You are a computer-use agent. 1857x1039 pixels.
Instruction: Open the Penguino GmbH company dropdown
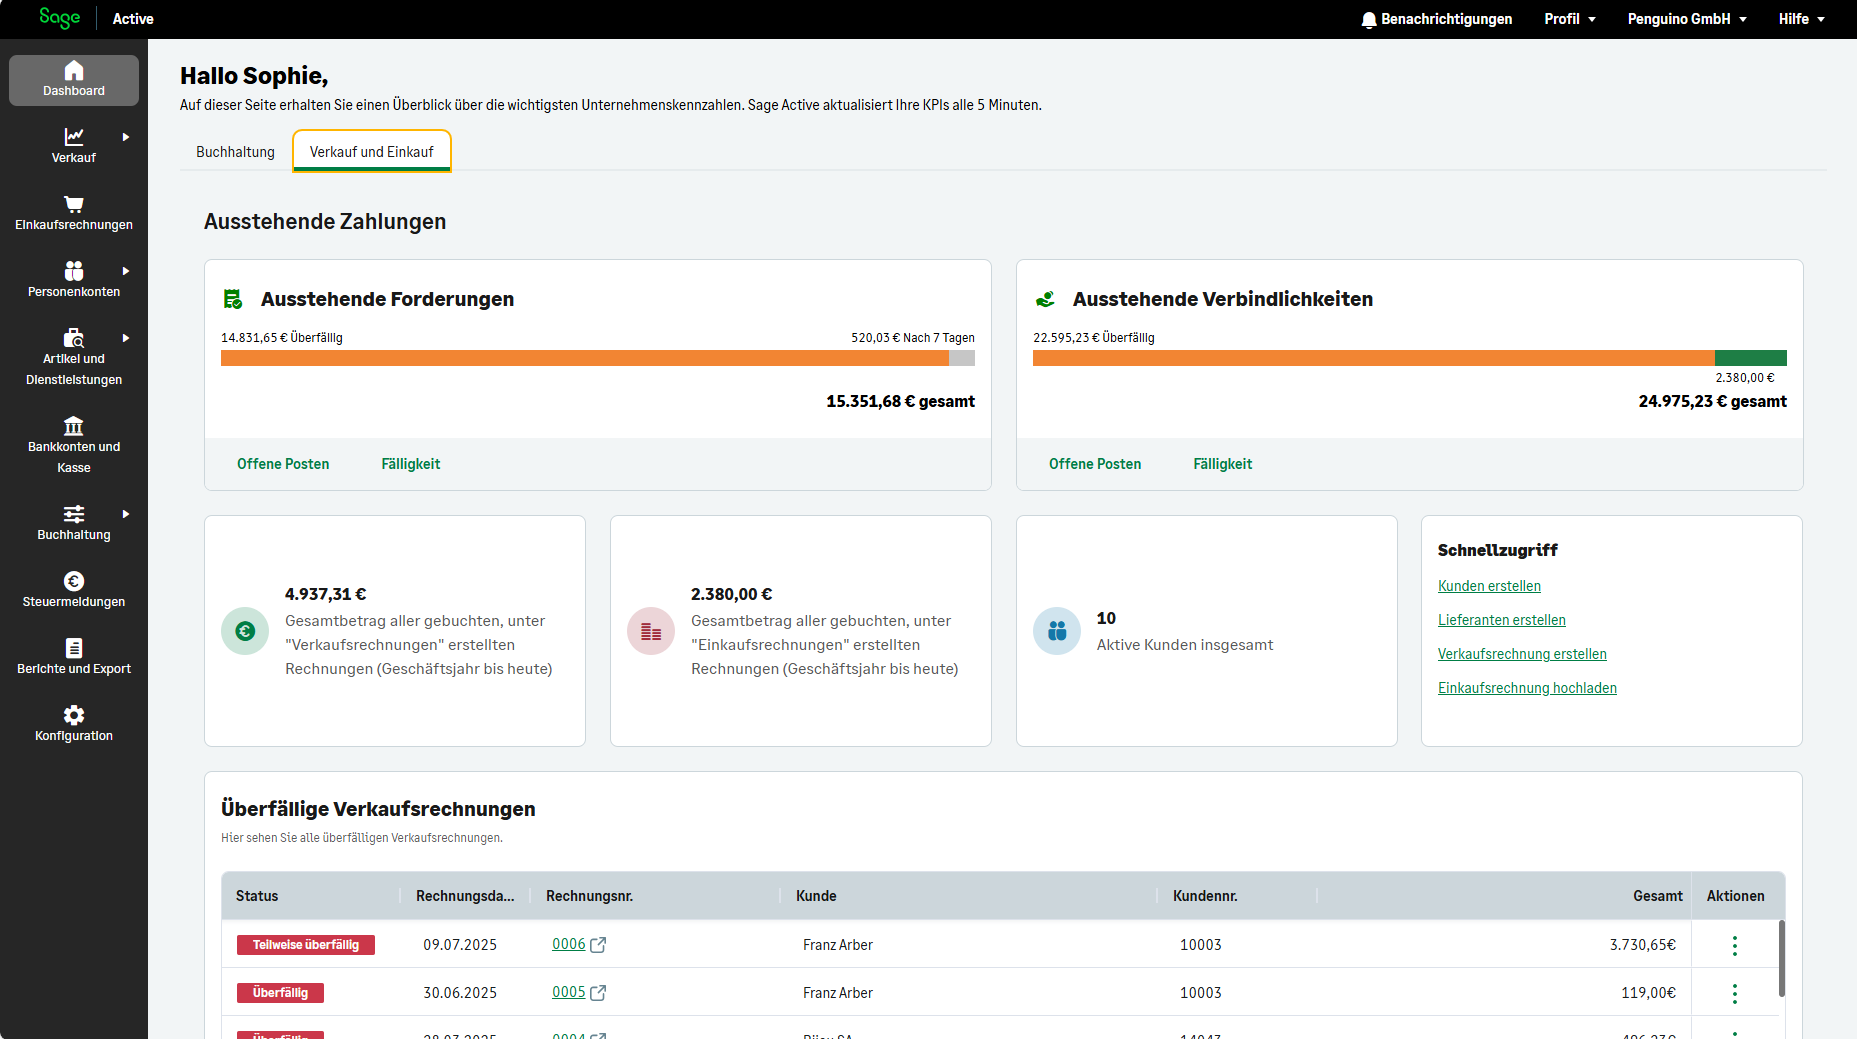1686,19
